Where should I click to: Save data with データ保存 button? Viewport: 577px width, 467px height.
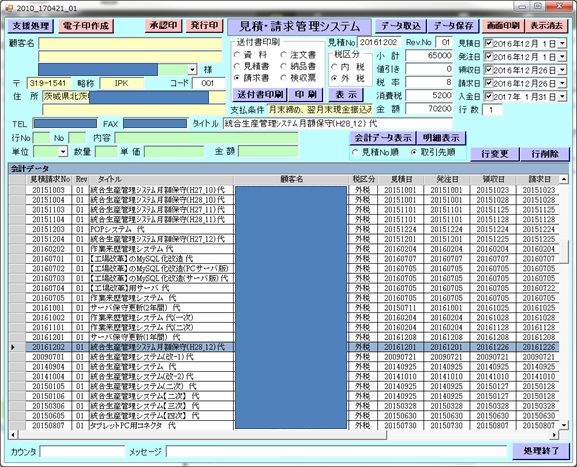tap(453, 26)
